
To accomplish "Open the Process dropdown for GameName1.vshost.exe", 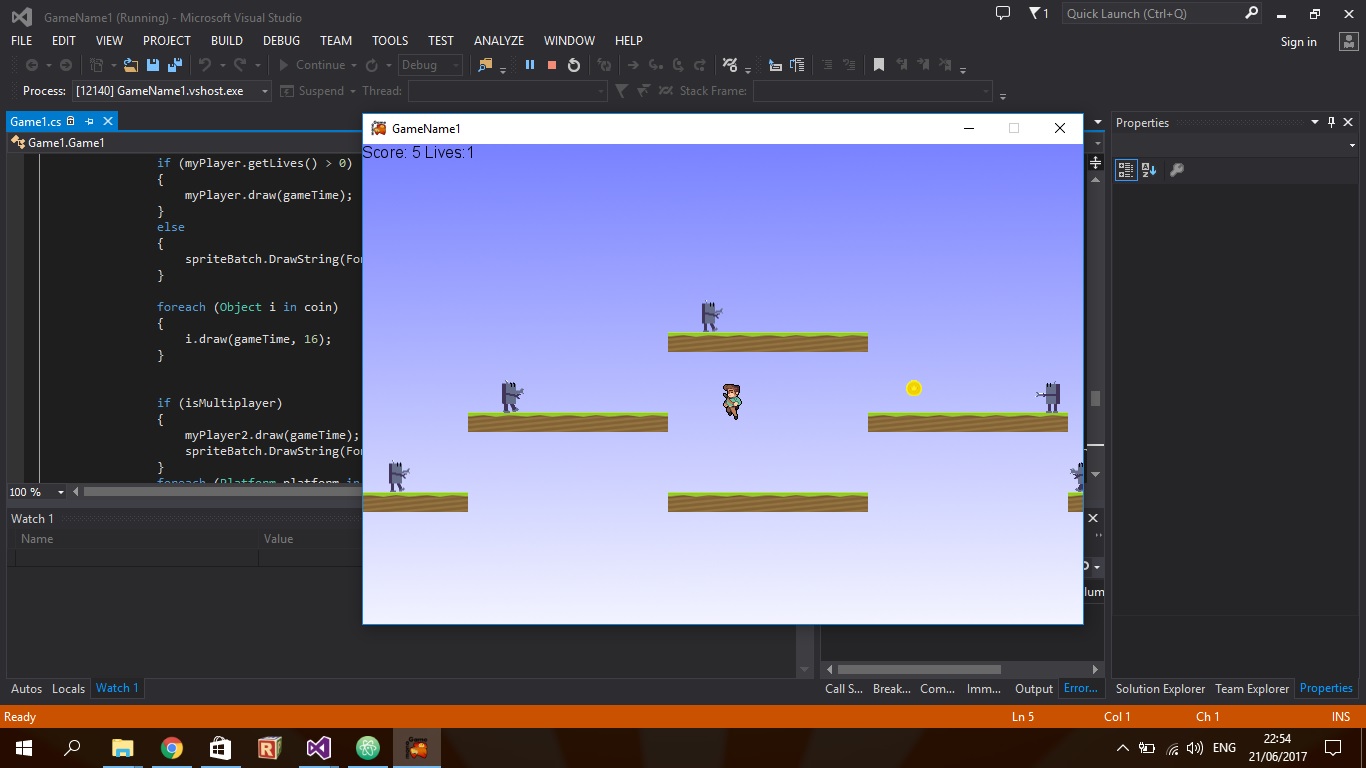I will click(265, 91).
